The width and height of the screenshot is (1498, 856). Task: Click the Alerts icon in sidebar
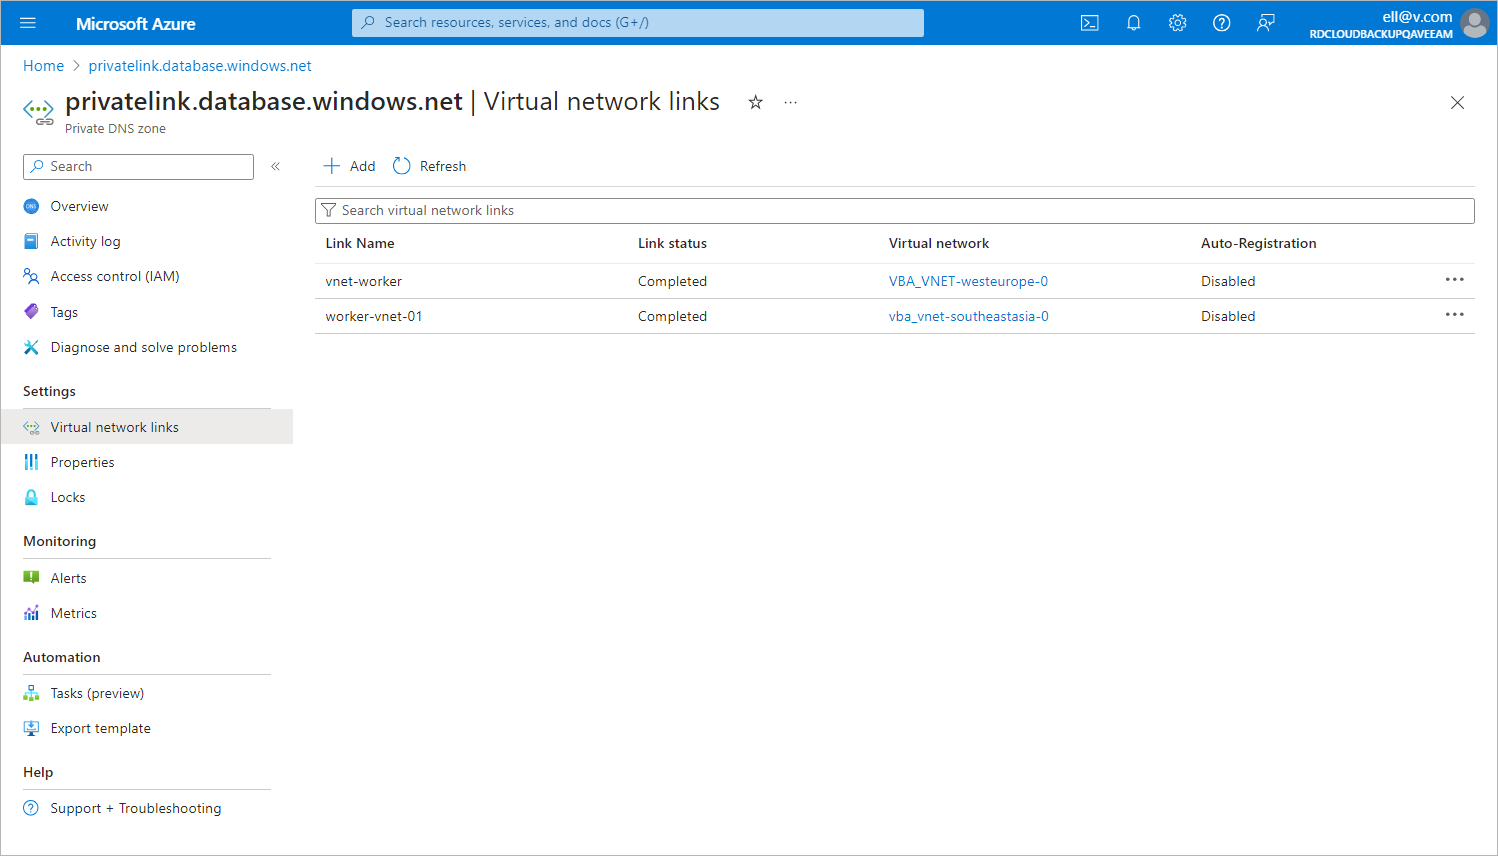(31, 578)
